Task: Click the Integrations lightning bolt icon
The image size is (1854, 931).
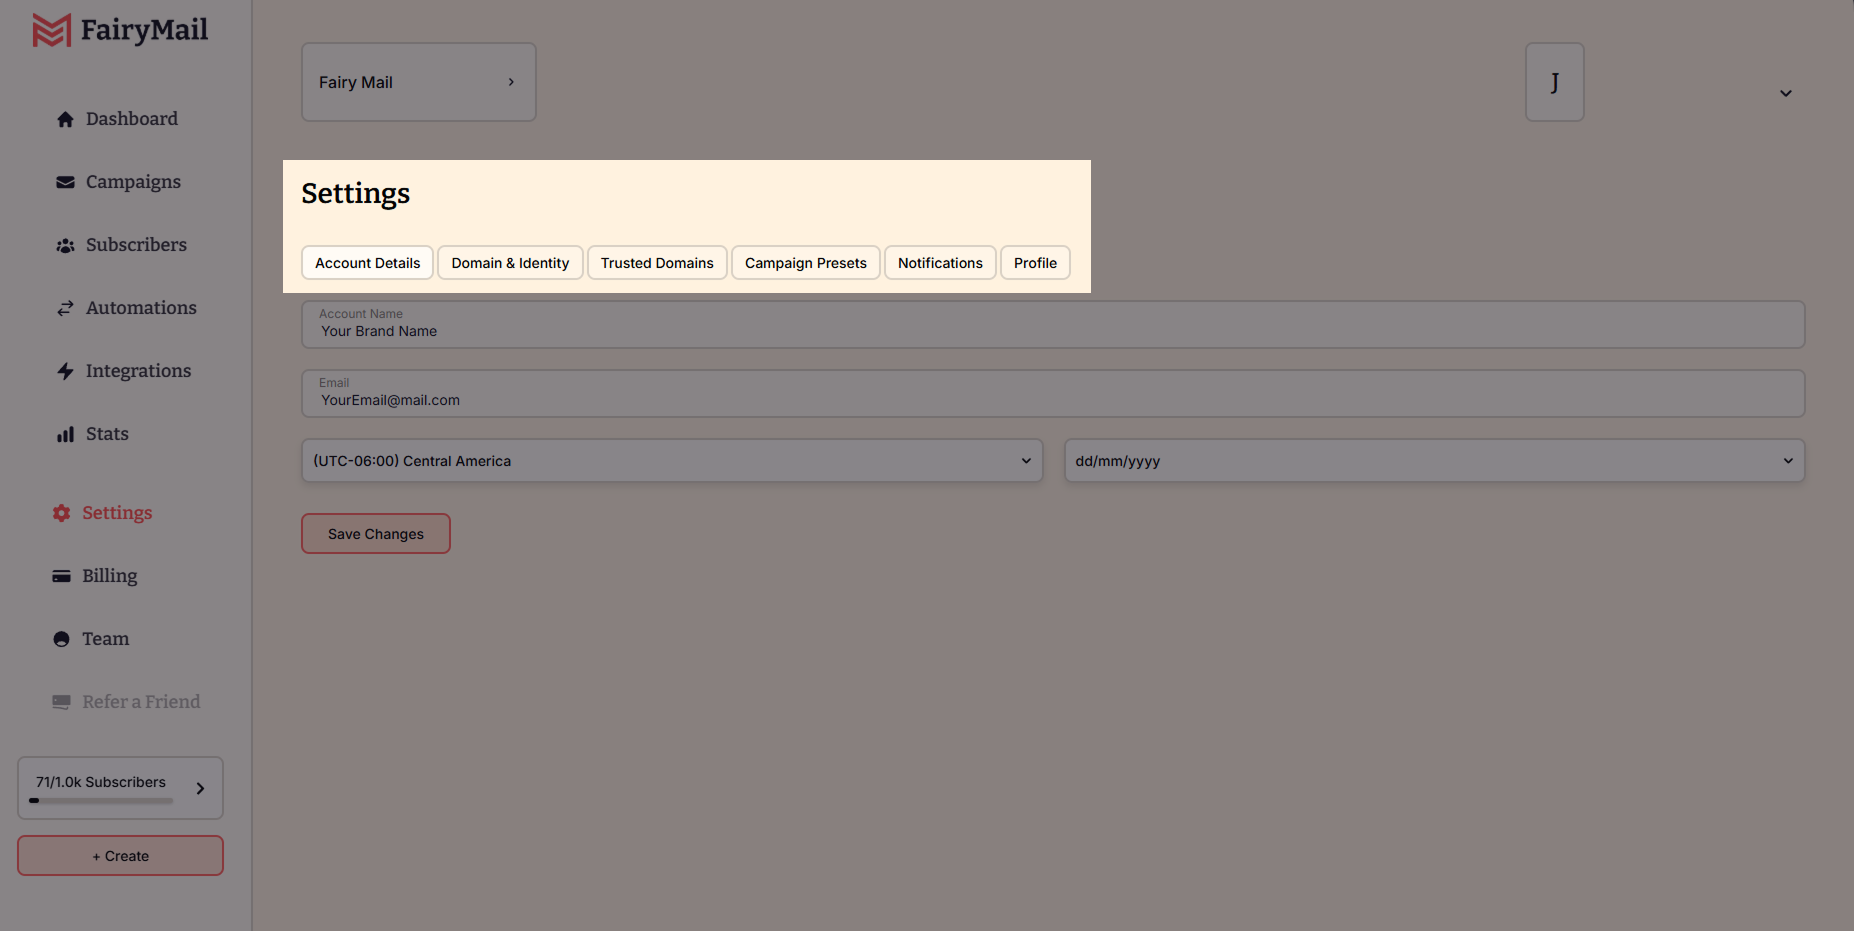Action: coord(65,371)
